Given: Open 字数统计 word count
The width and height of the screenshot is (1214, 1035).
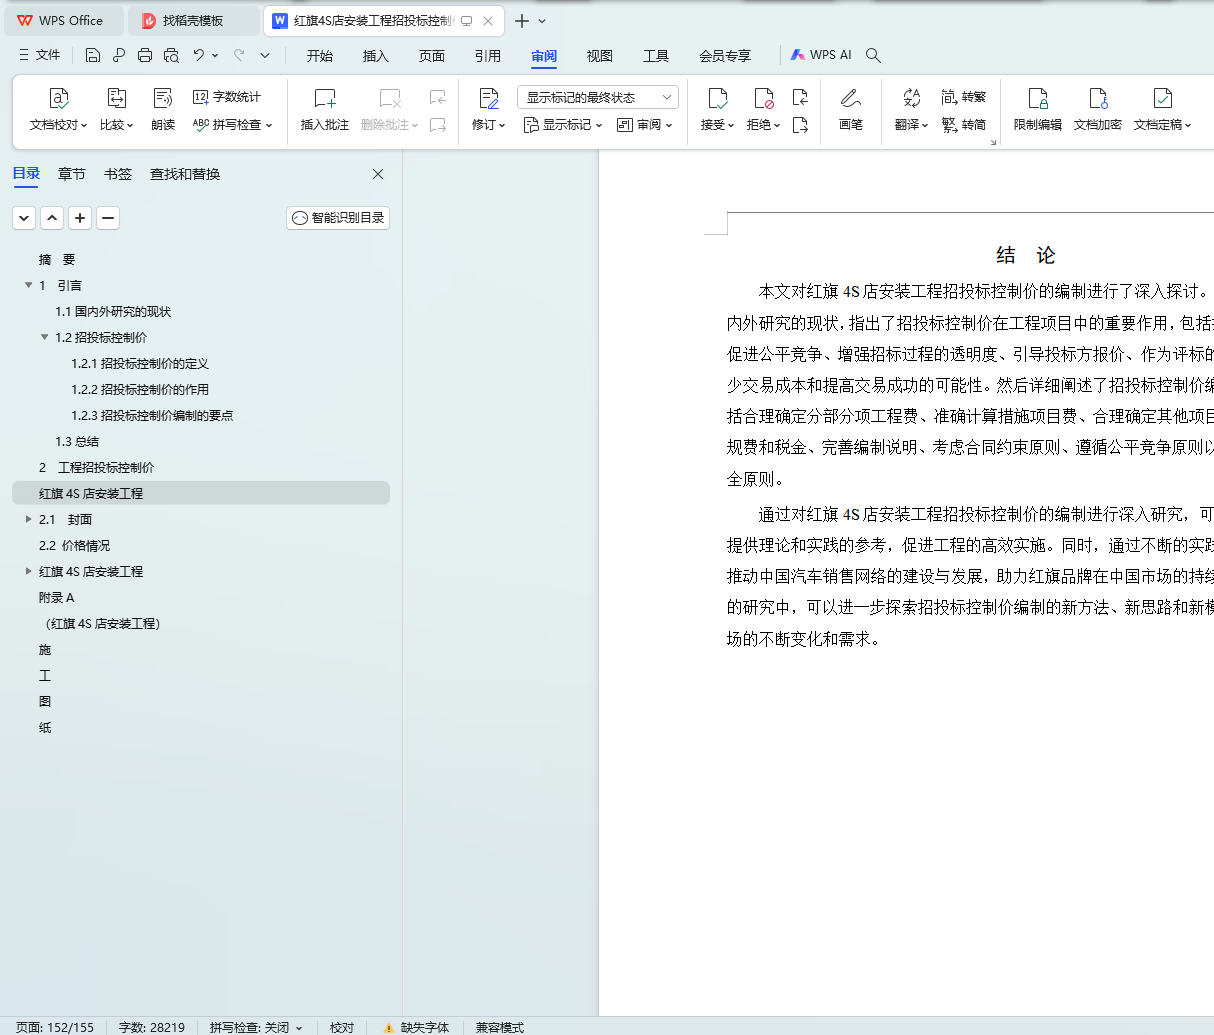Looking at the screenshot, I should [227, 97].
